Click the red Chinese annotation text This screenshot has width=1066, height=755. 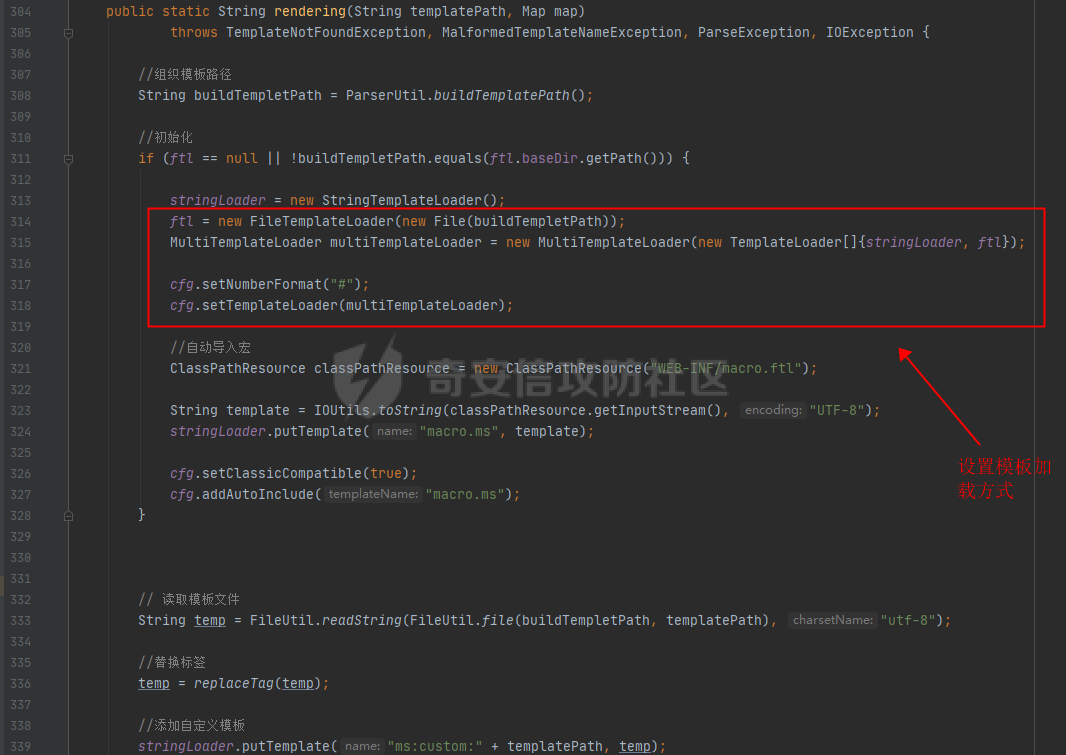[x=1003, y=478]
